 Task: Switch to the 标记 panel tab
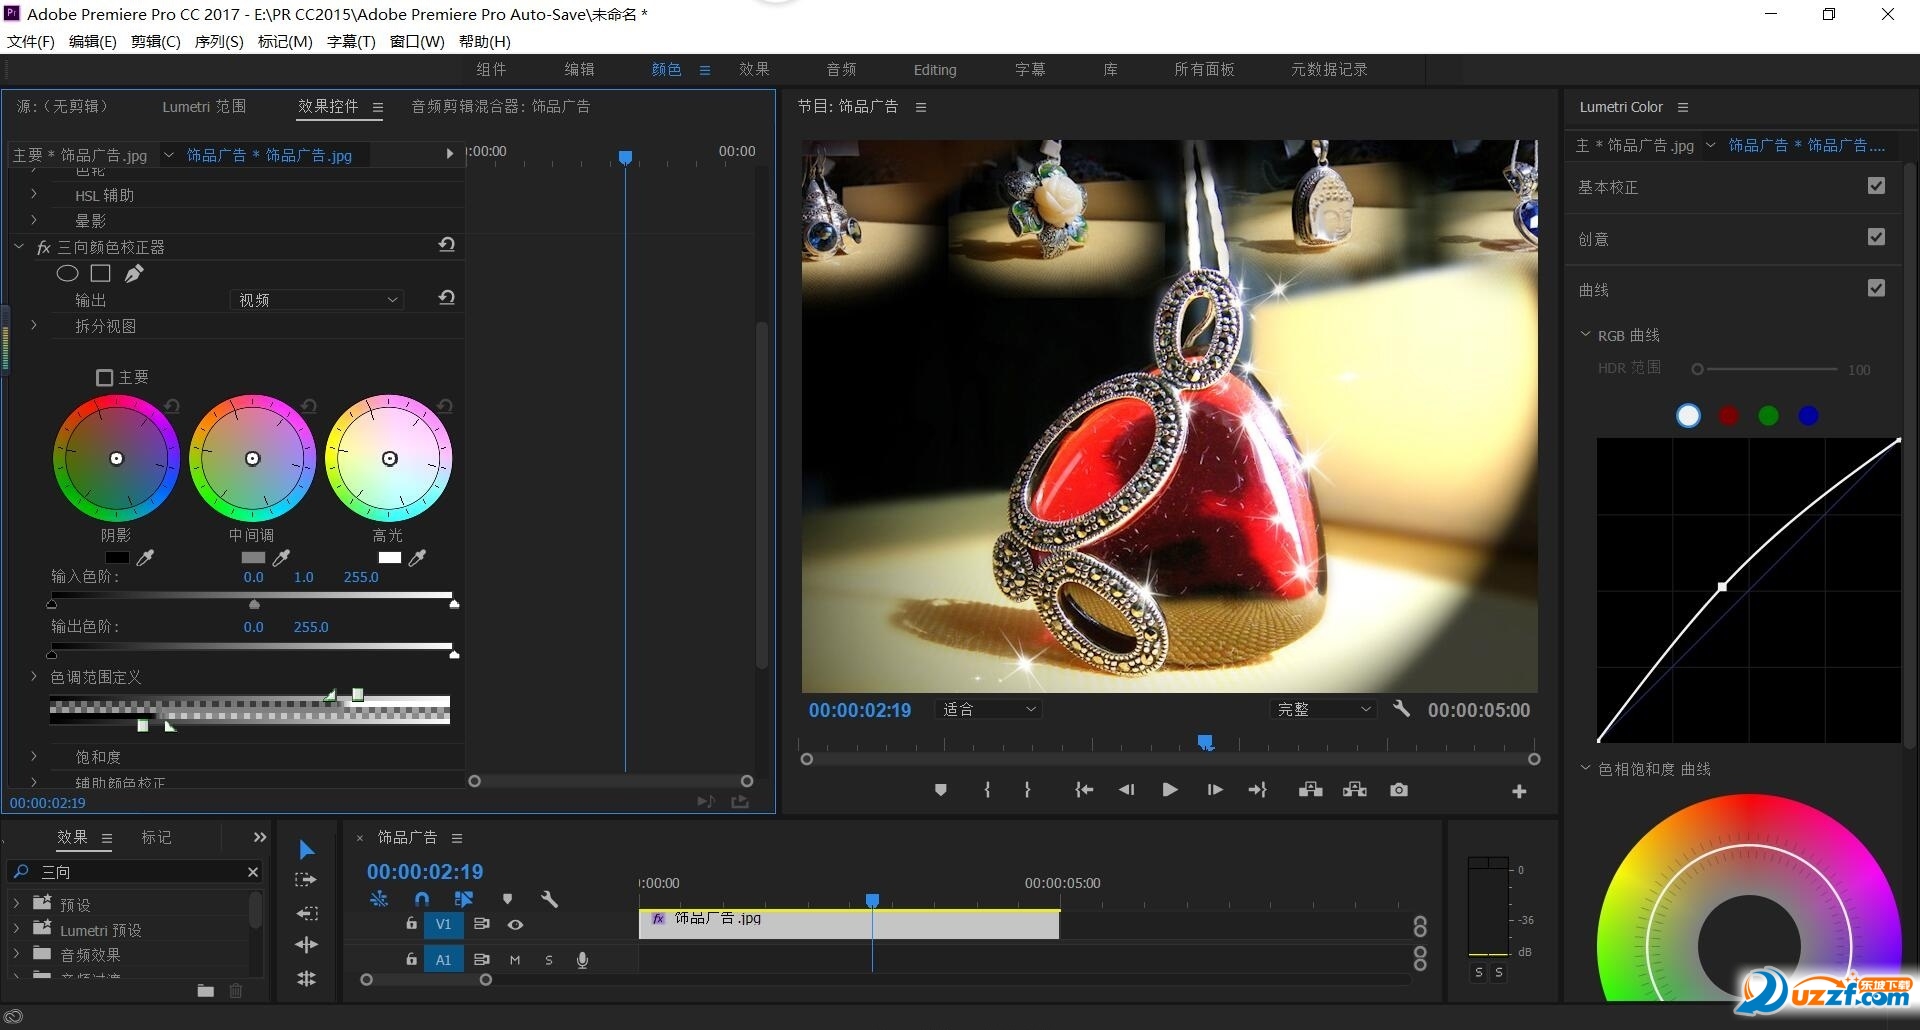(156, 837)
